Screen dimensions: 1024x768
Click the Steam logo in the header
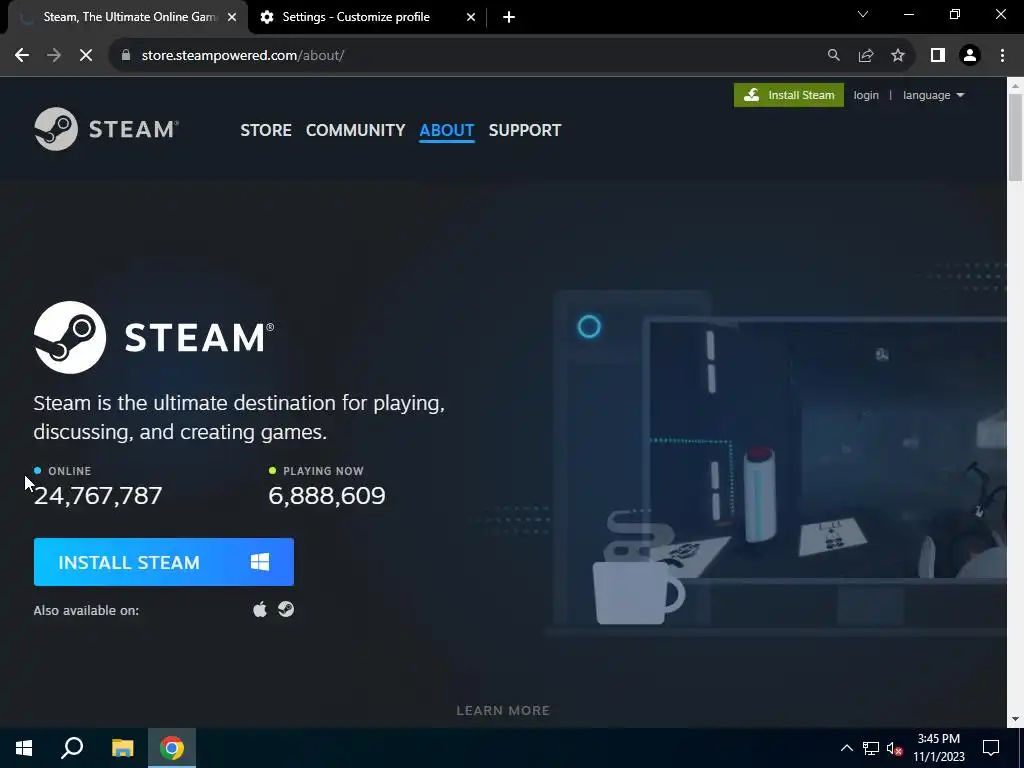106,129
